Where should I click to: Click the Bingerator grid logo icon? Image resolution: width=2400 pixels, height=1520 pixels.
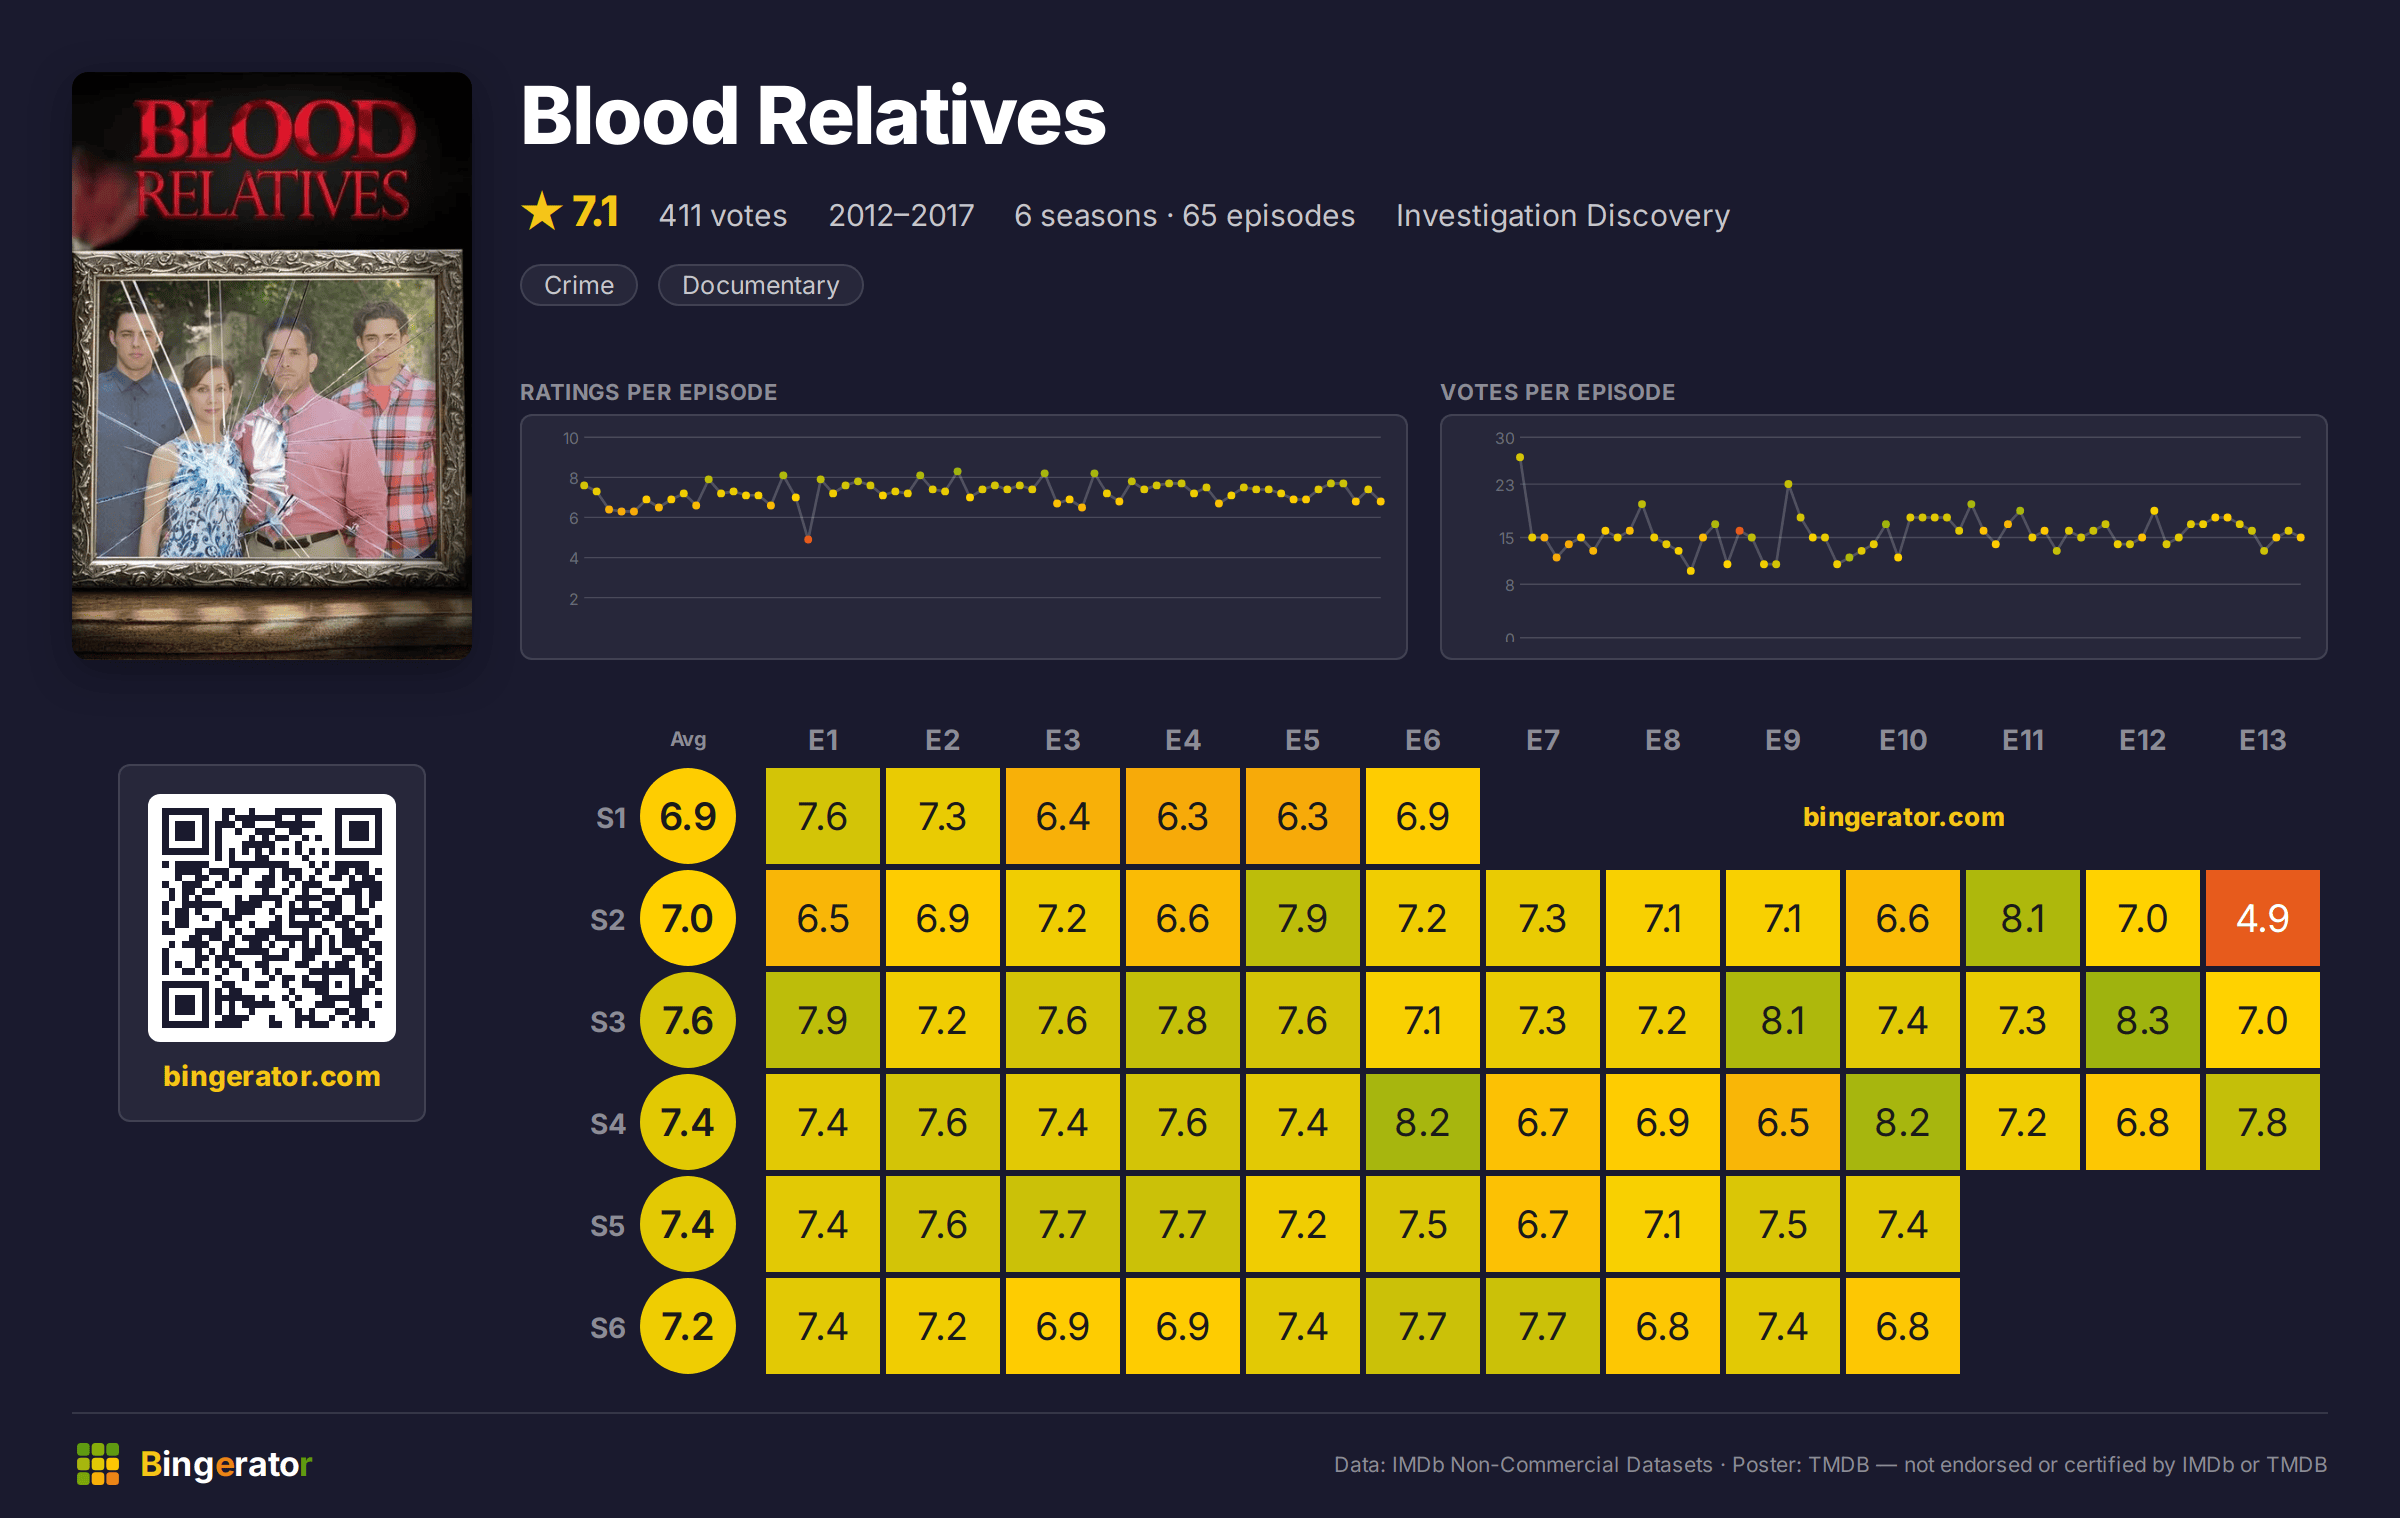[98, 1464]
